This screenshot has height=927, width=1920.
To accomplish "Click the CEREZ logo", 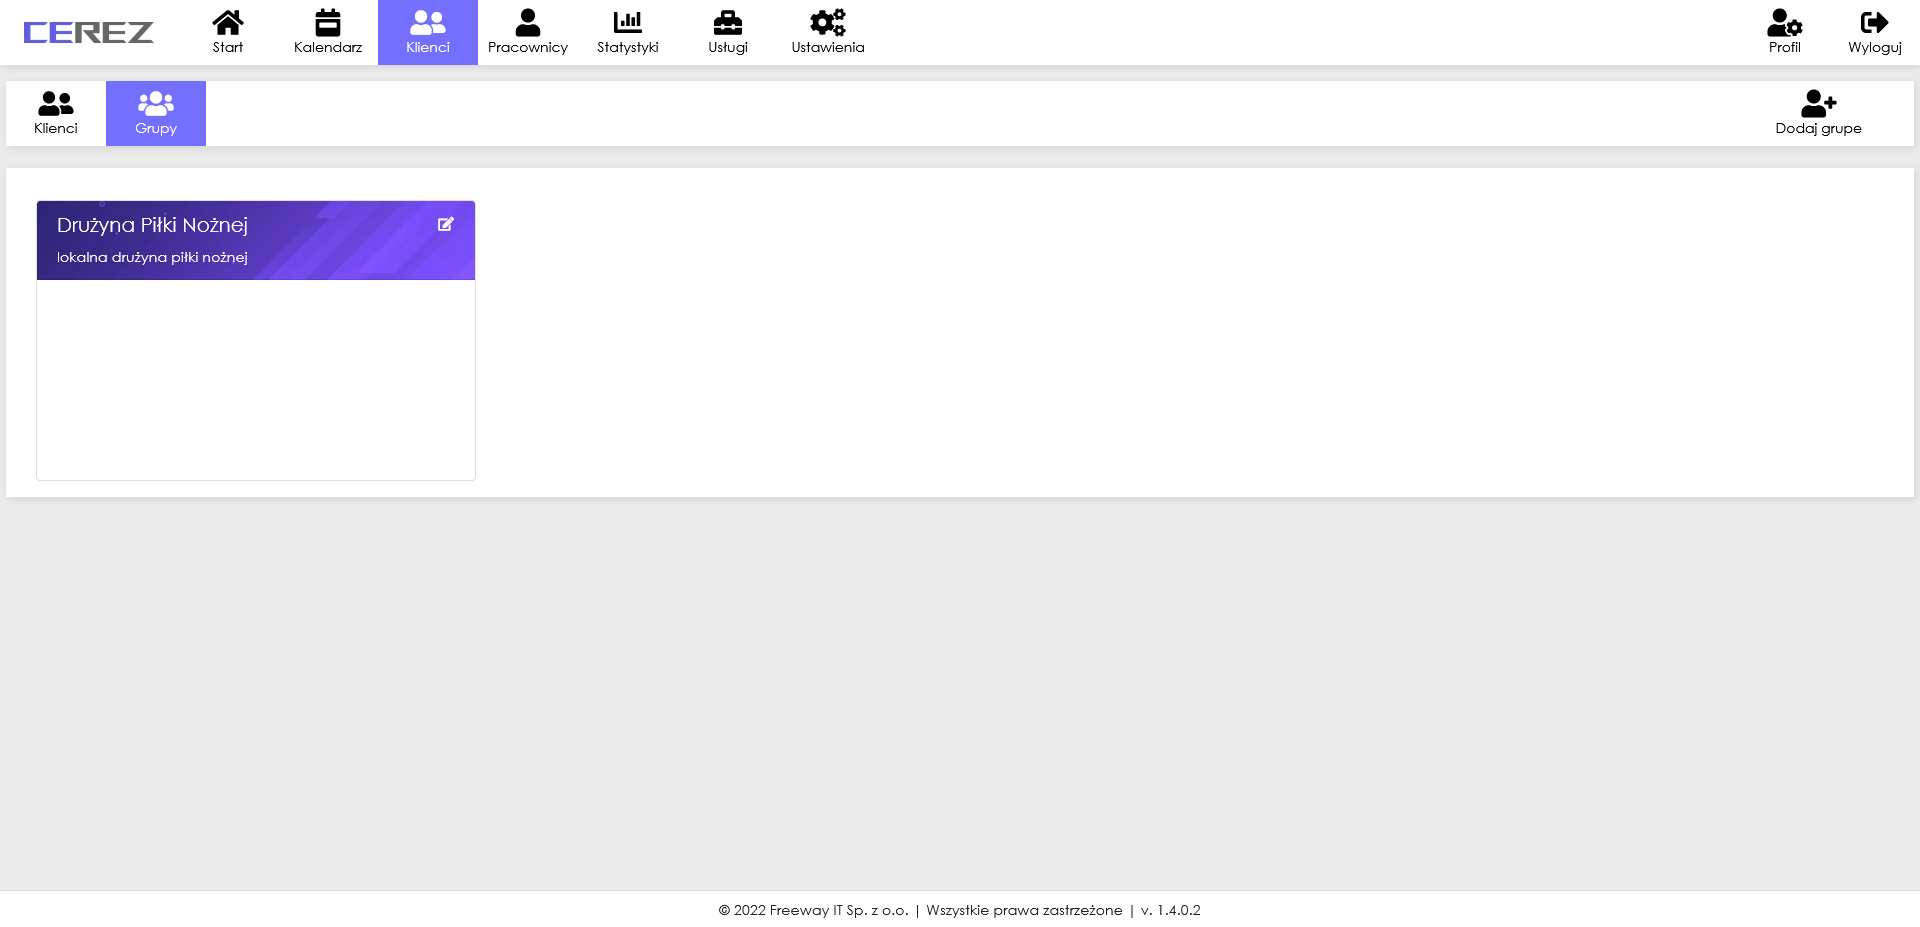I will 88,32.
